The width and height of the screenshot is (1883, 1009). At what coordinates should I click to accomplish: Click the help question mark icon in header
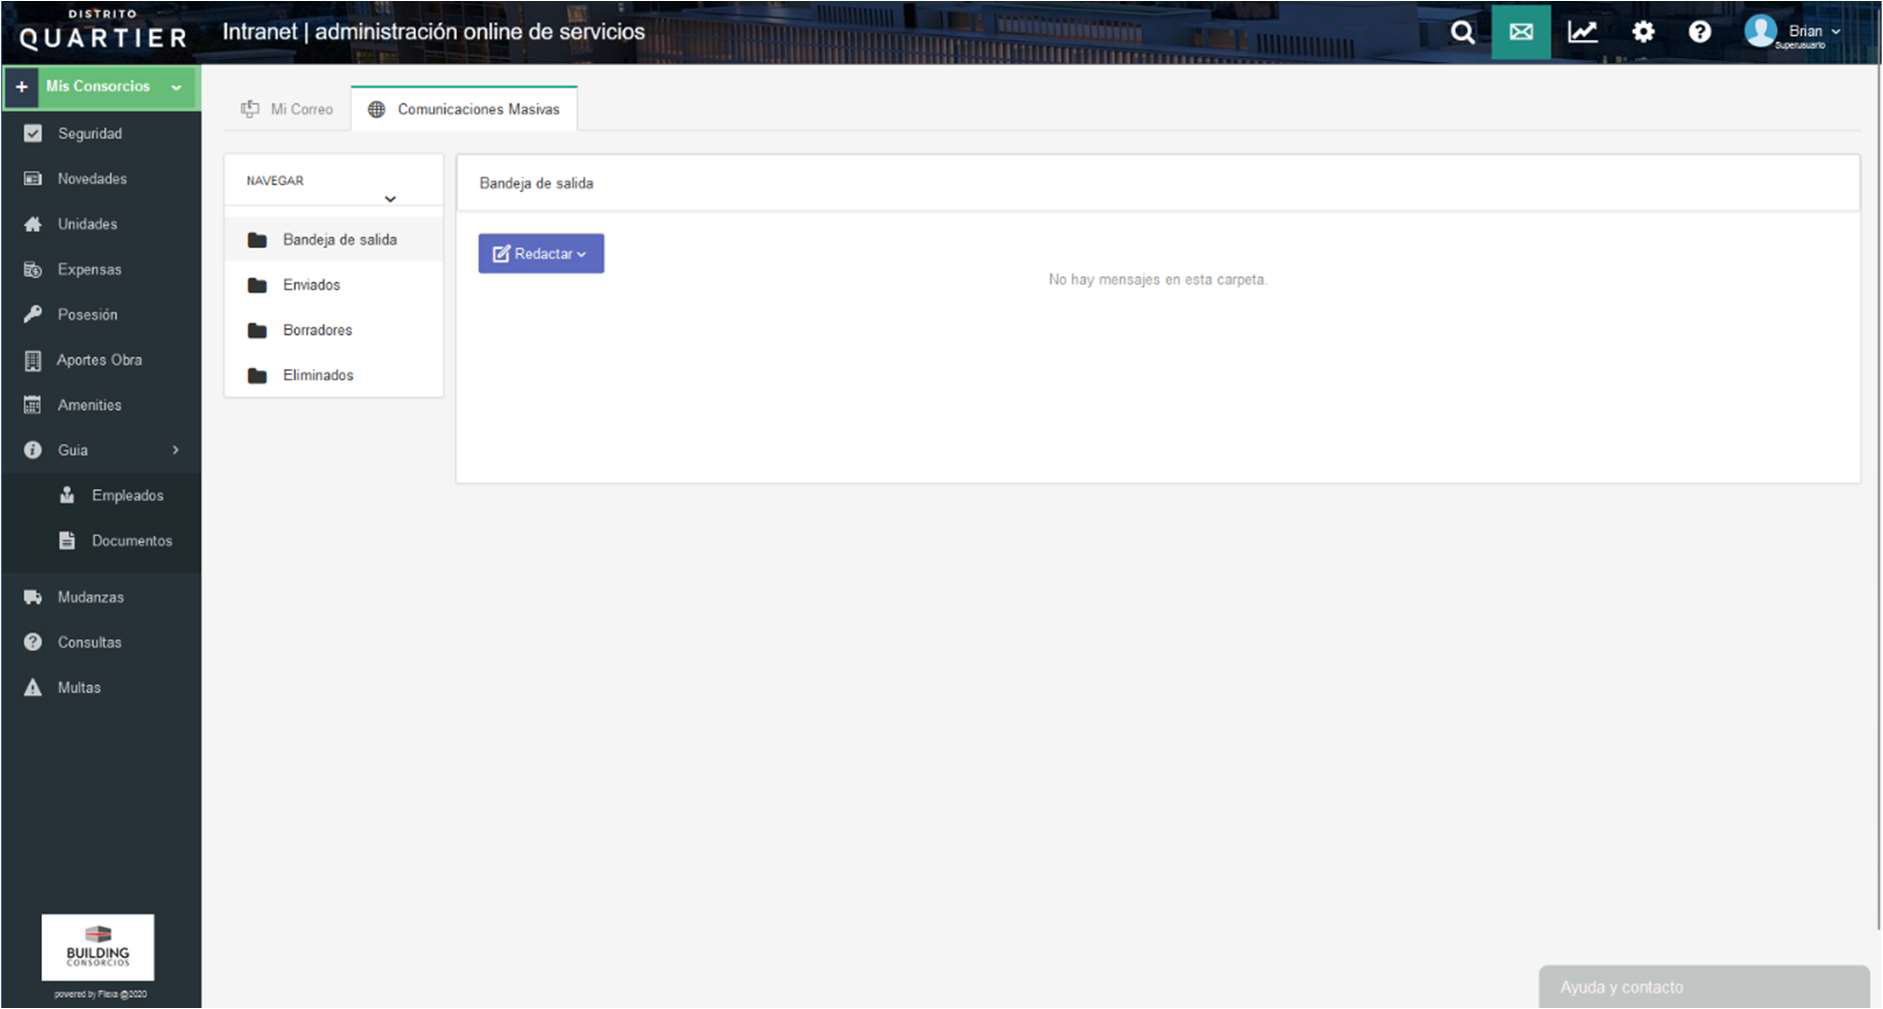tap(1699, 32)
